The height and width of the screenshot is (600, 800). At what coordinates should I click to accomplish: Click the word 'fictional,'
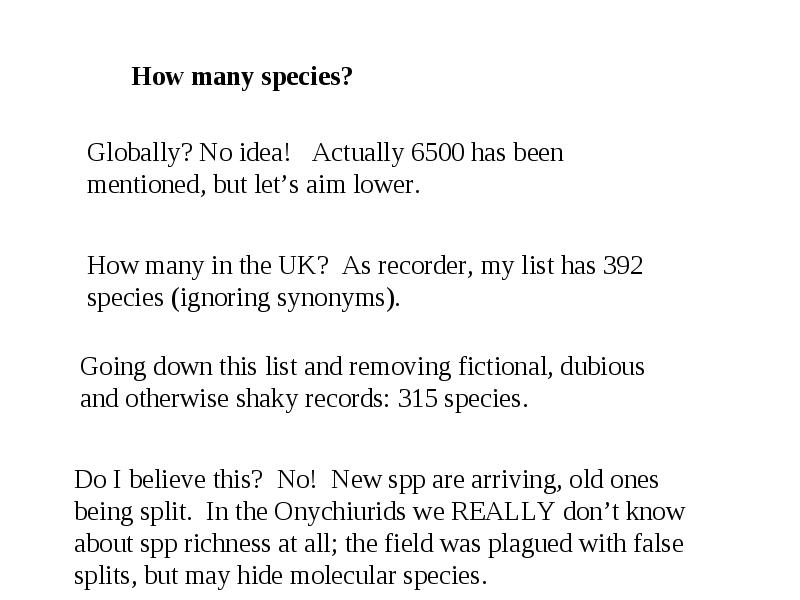click(506, 367)
